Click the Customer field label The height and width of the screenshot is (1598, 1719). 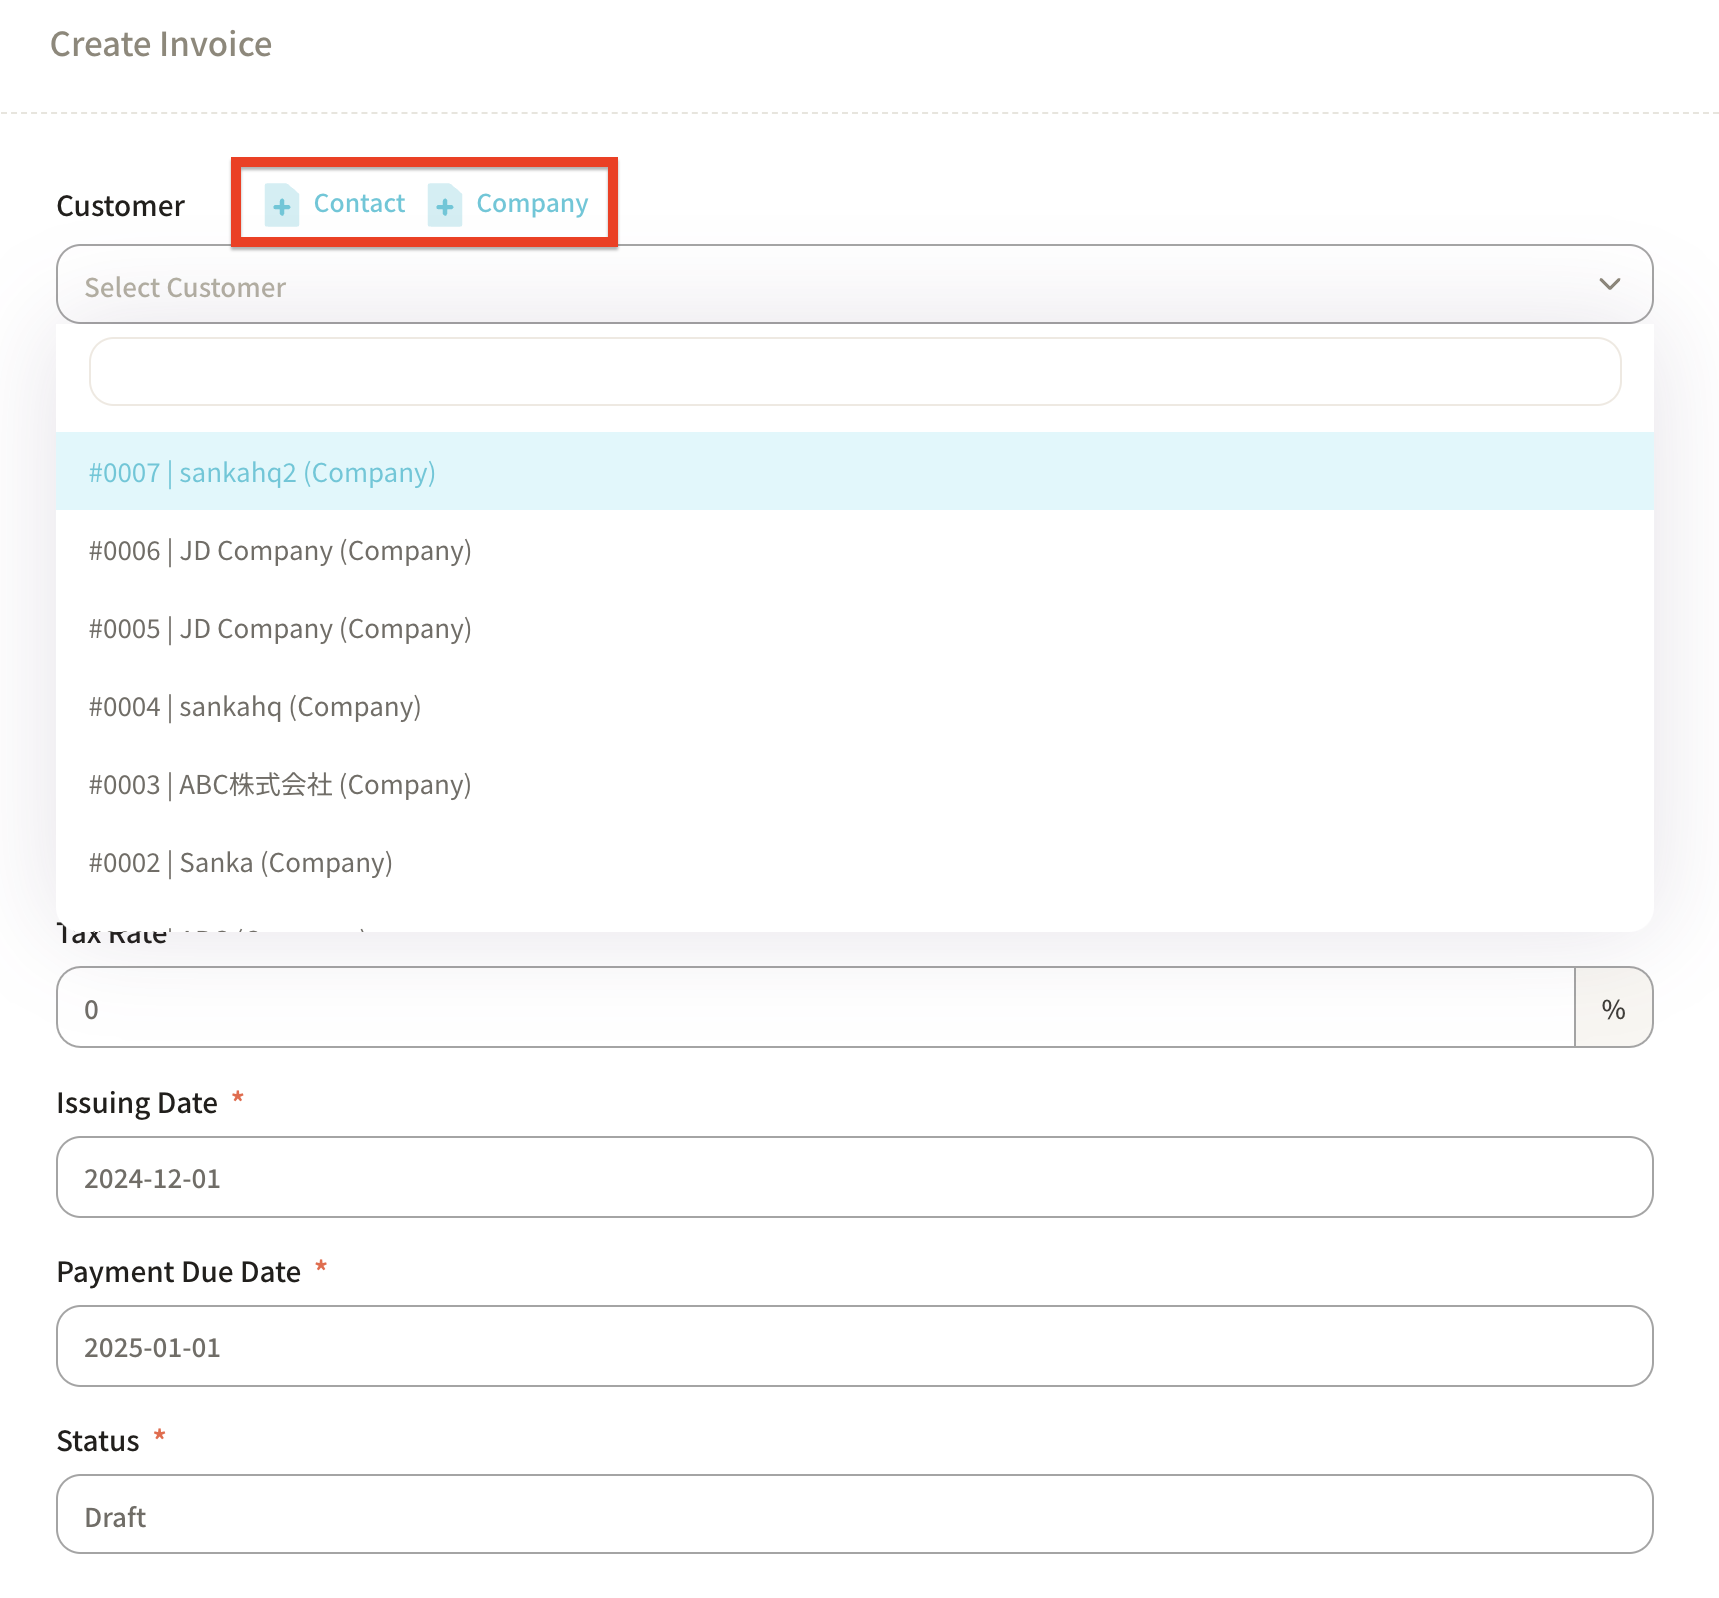point(121,206)
